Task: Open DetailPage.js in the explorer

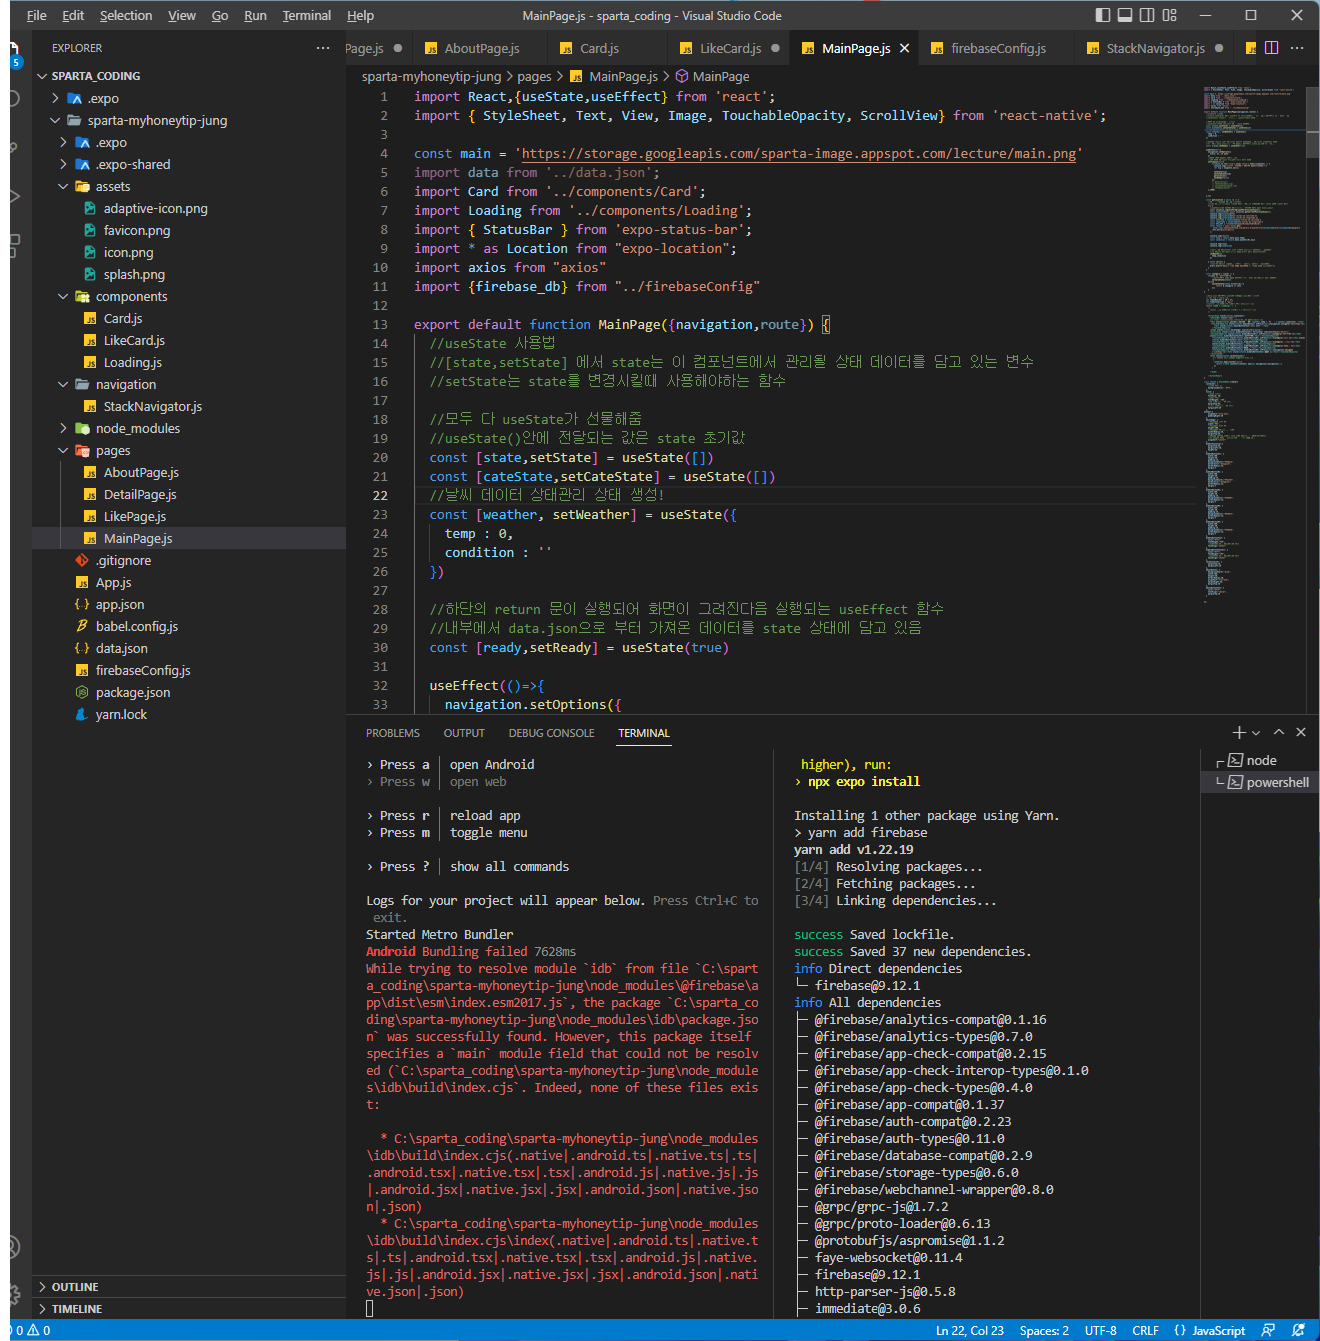Action: coord(140,495)
